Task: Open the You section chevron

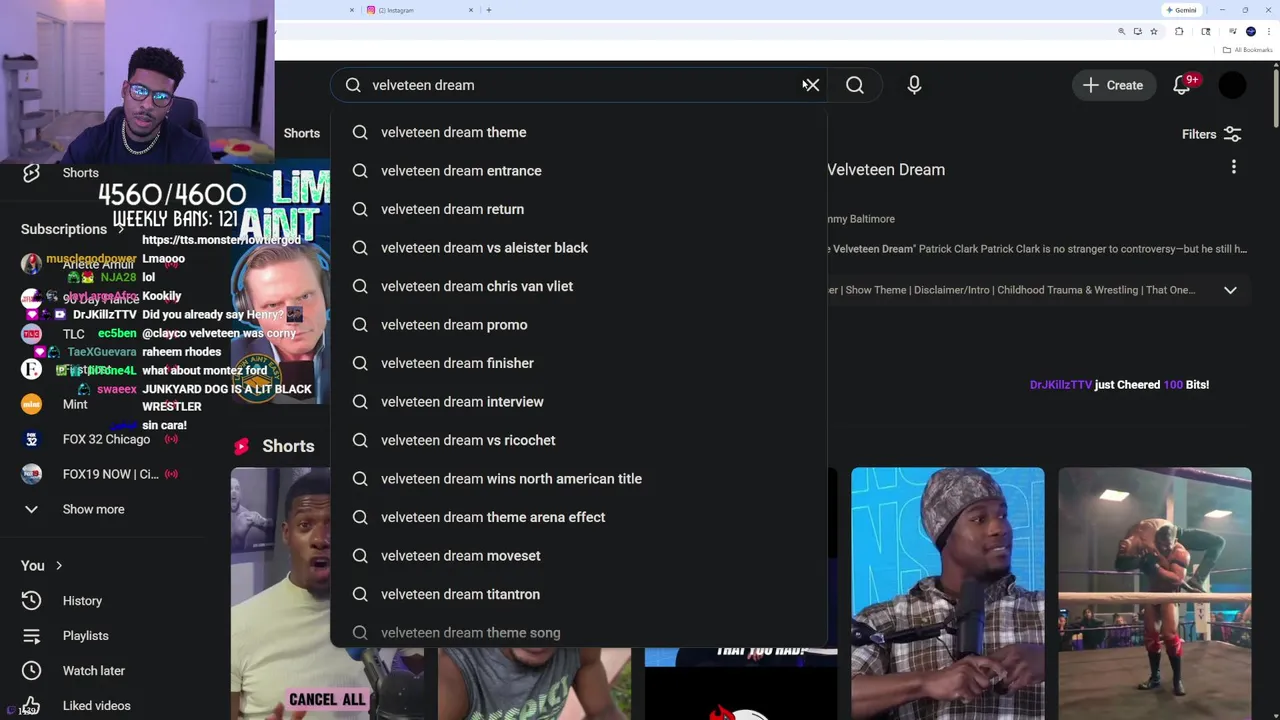Action: [x=59, y=566]
